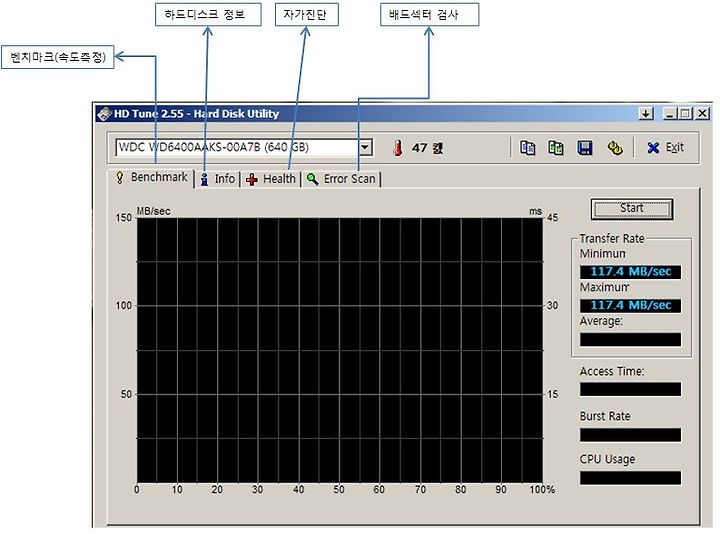Viewport: 720px width, 534px height.
Task: Click the Burst Rate value box
Action: point(630,435)
